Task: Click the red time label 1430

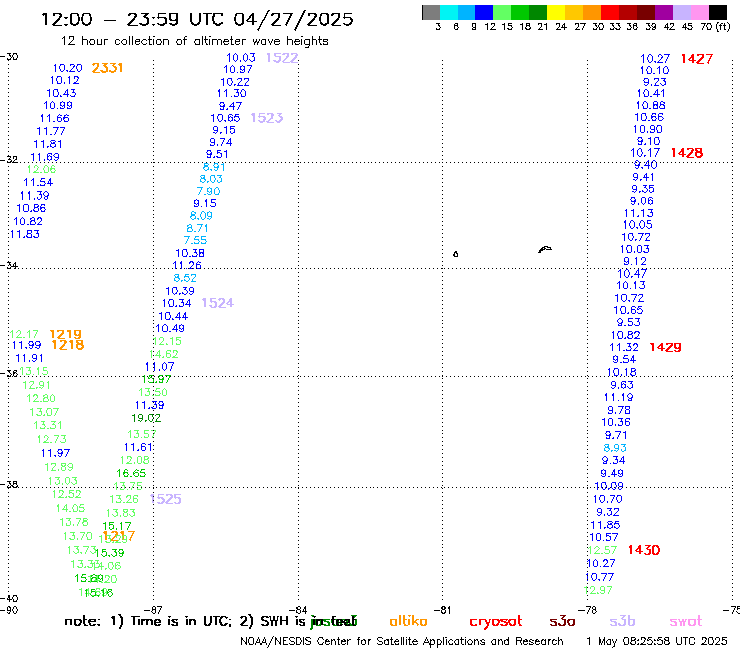Action: tap(644, 550)
